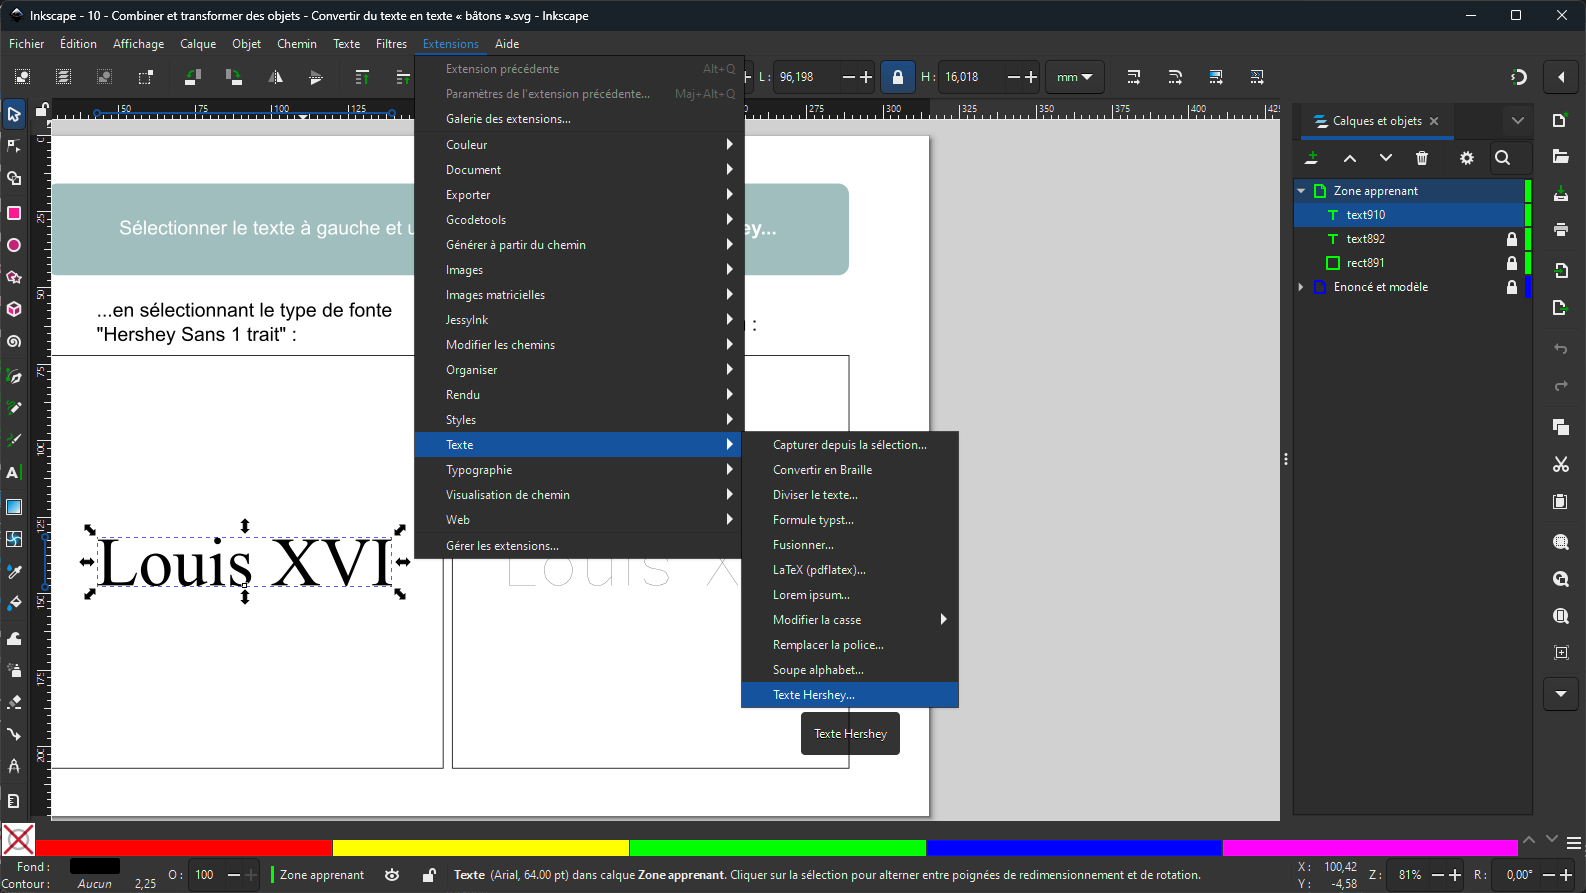Click Rotate 90° counter-clockwise icon
1586x893 pixels.
pos(193,77)
